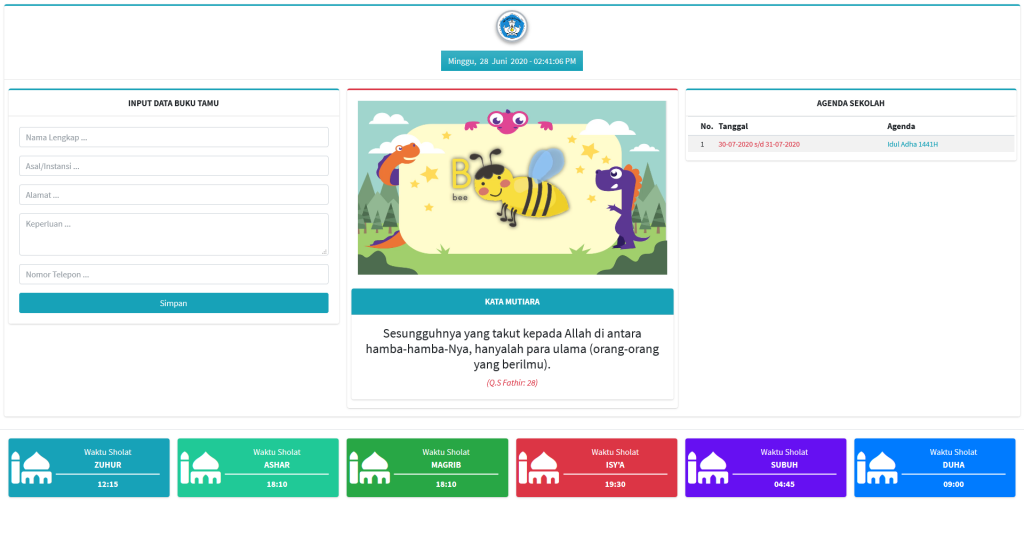This screenshot has height=536, width=1024.
Task: Click the Q.S Fathir: 28 citation
Action: pyautogui.click(x=512, y=383)
